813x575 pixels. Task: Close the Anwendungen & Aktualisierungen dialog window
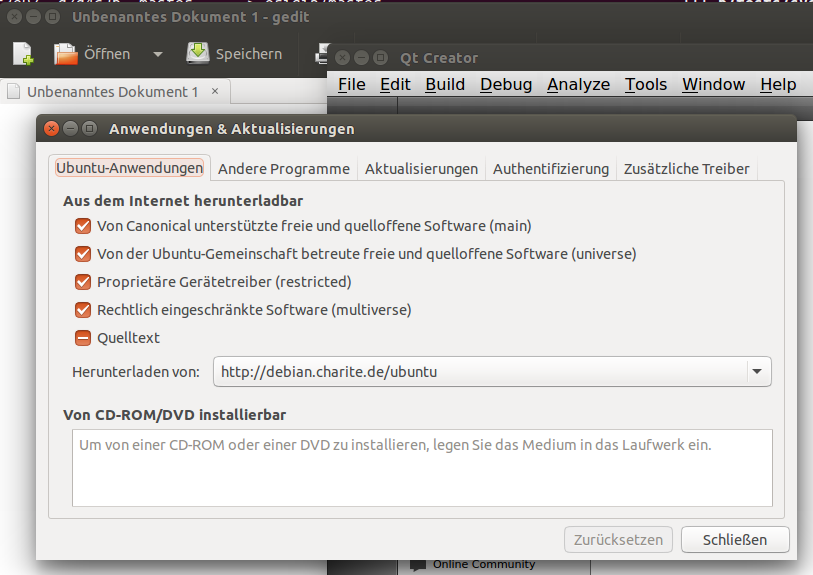coord(52,129)
